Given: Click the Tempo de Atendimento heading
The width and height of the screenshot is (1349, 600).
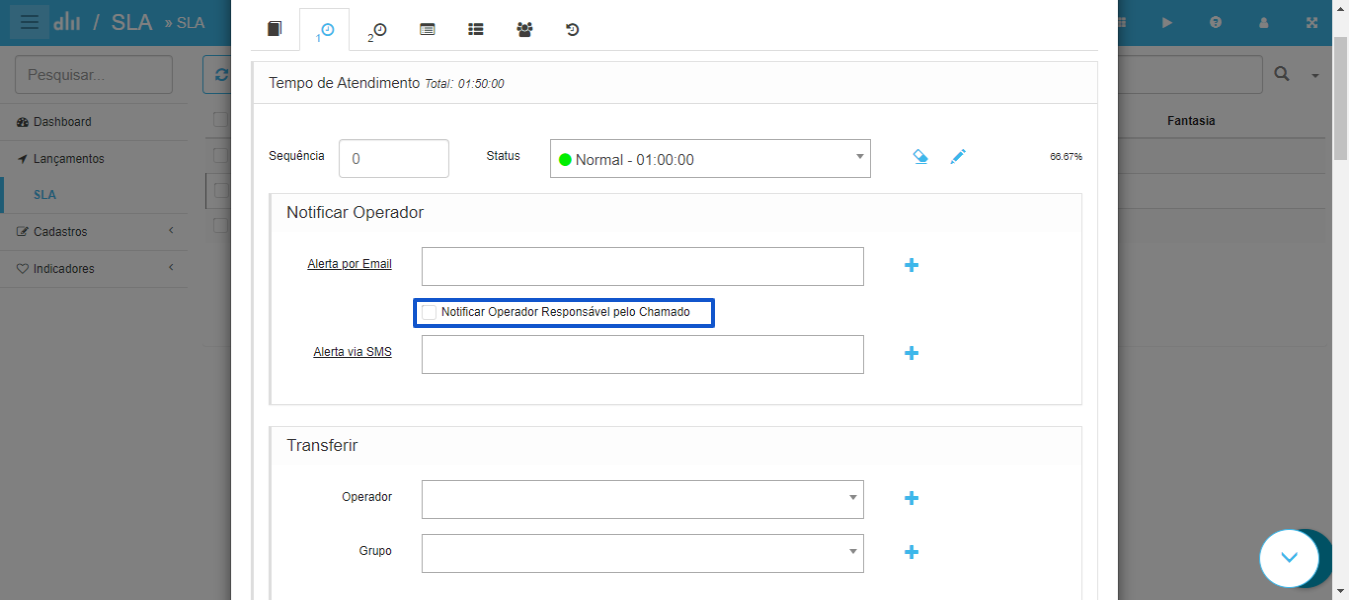Looking at the screenshot, I should click(344, 83).
